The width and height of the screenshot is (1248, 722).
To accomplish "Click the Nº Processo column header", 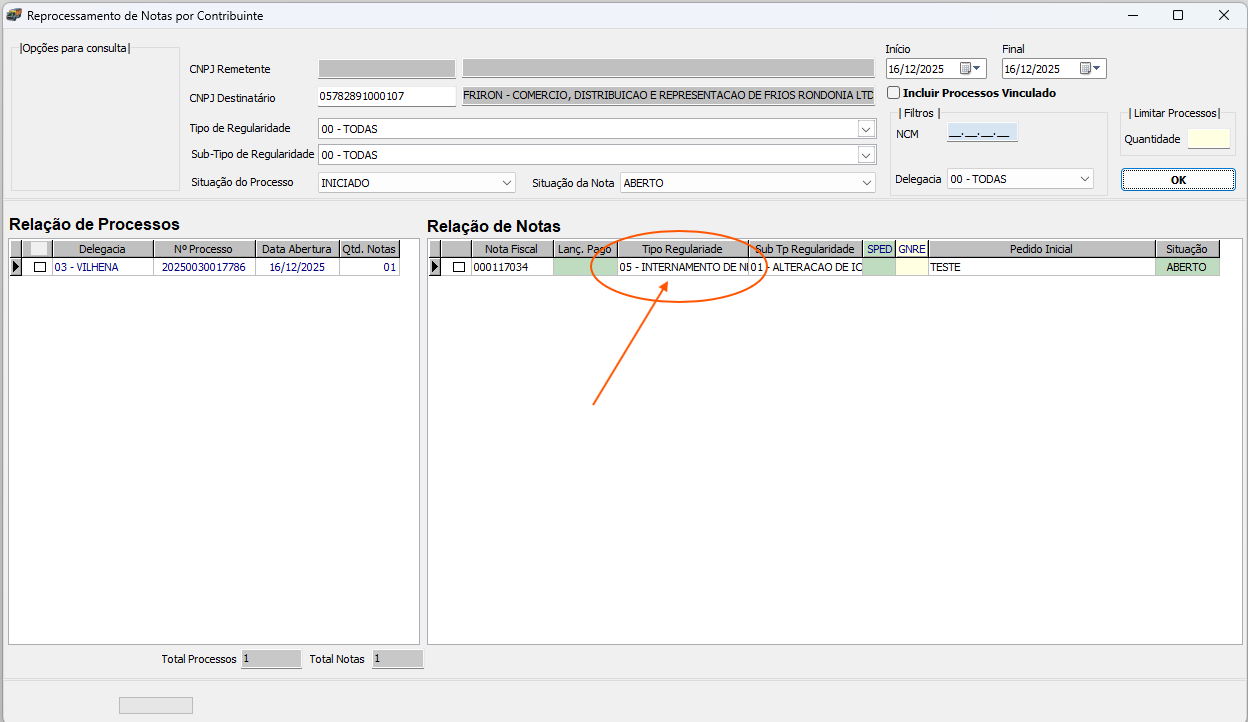I will pos(204,249).
